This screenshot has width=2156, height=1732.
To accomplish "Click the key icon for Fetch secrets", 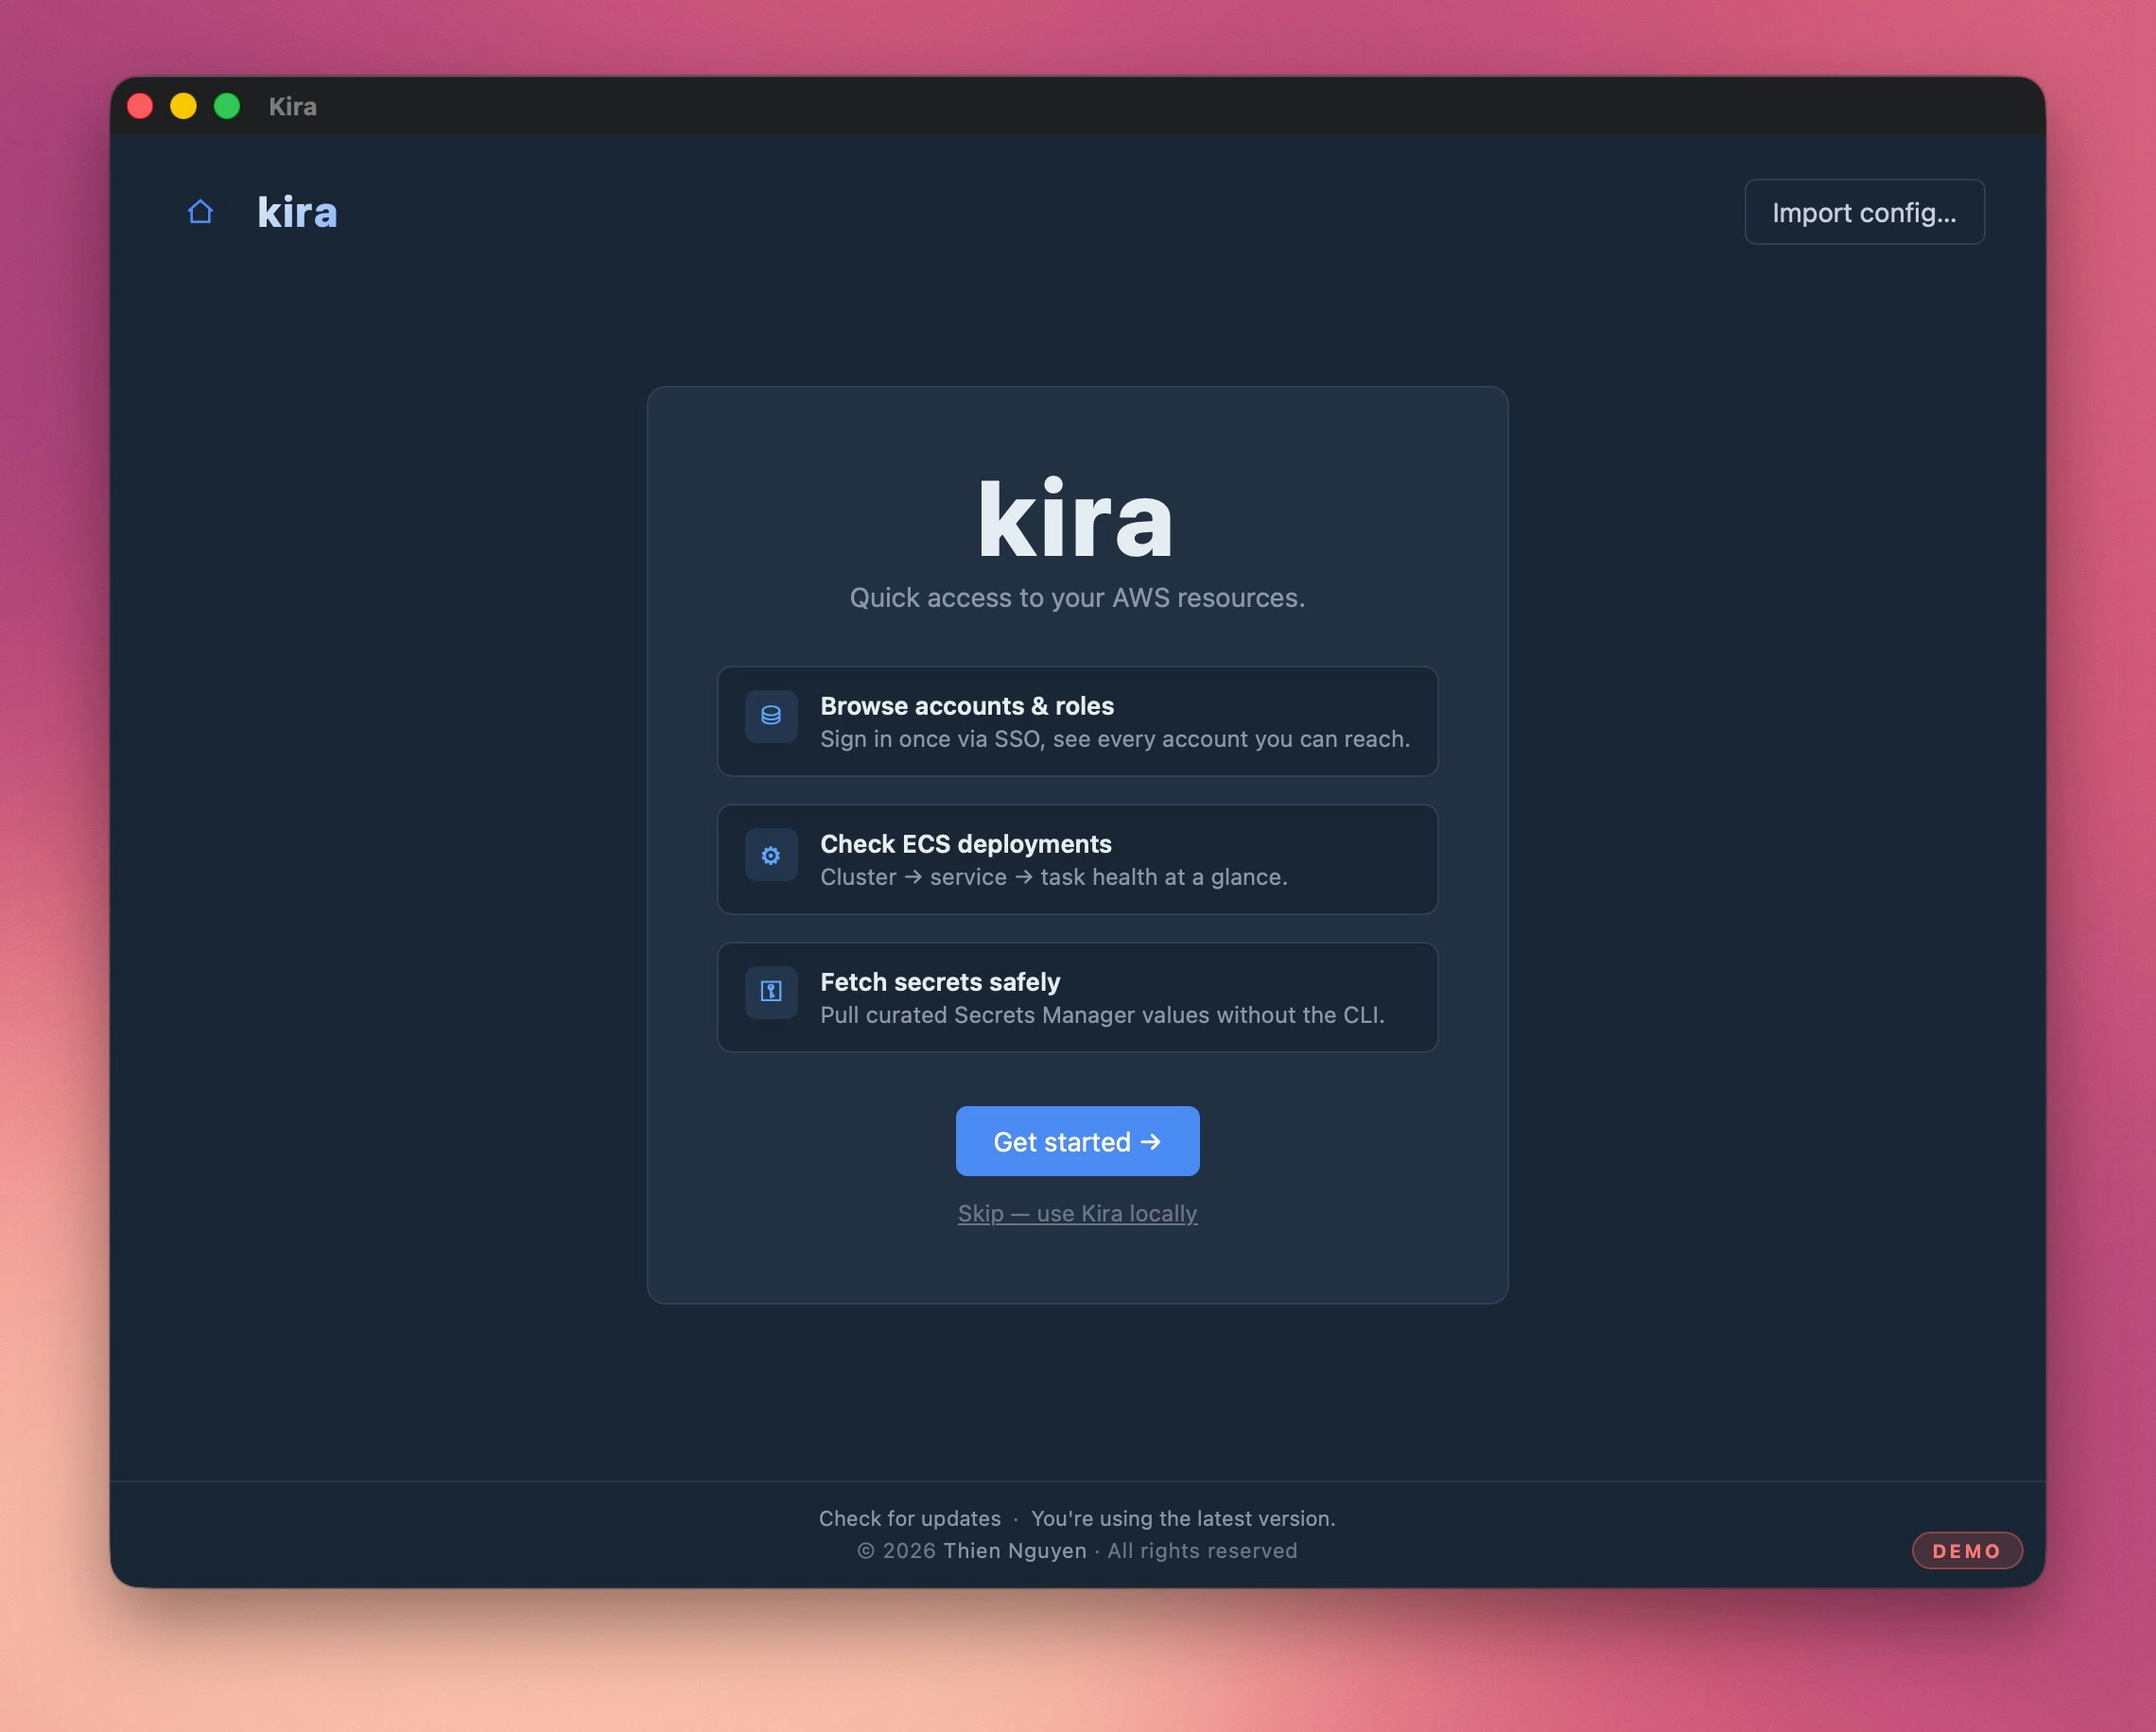I will [x=771, y=992].
